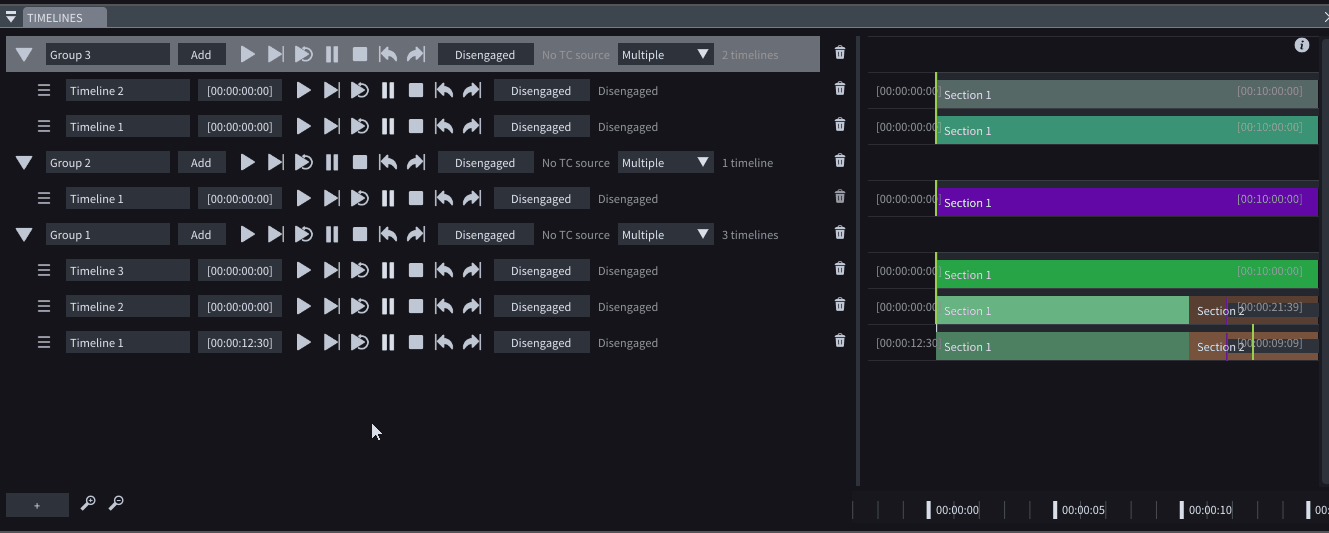This screenshot has width=1329, height=533.
Task: Click the left magnifier zoom icon
Action: tap(88, 503)
